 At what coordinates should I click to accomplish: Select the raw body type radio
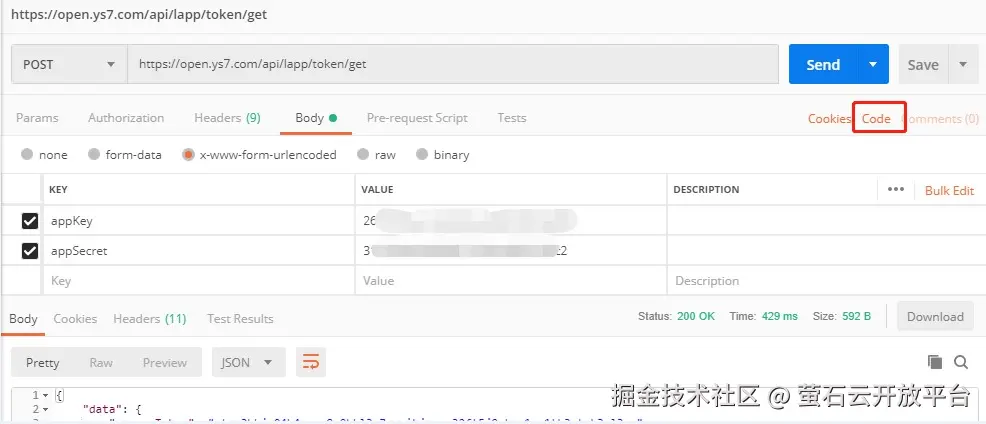click(x=363, y=154)
